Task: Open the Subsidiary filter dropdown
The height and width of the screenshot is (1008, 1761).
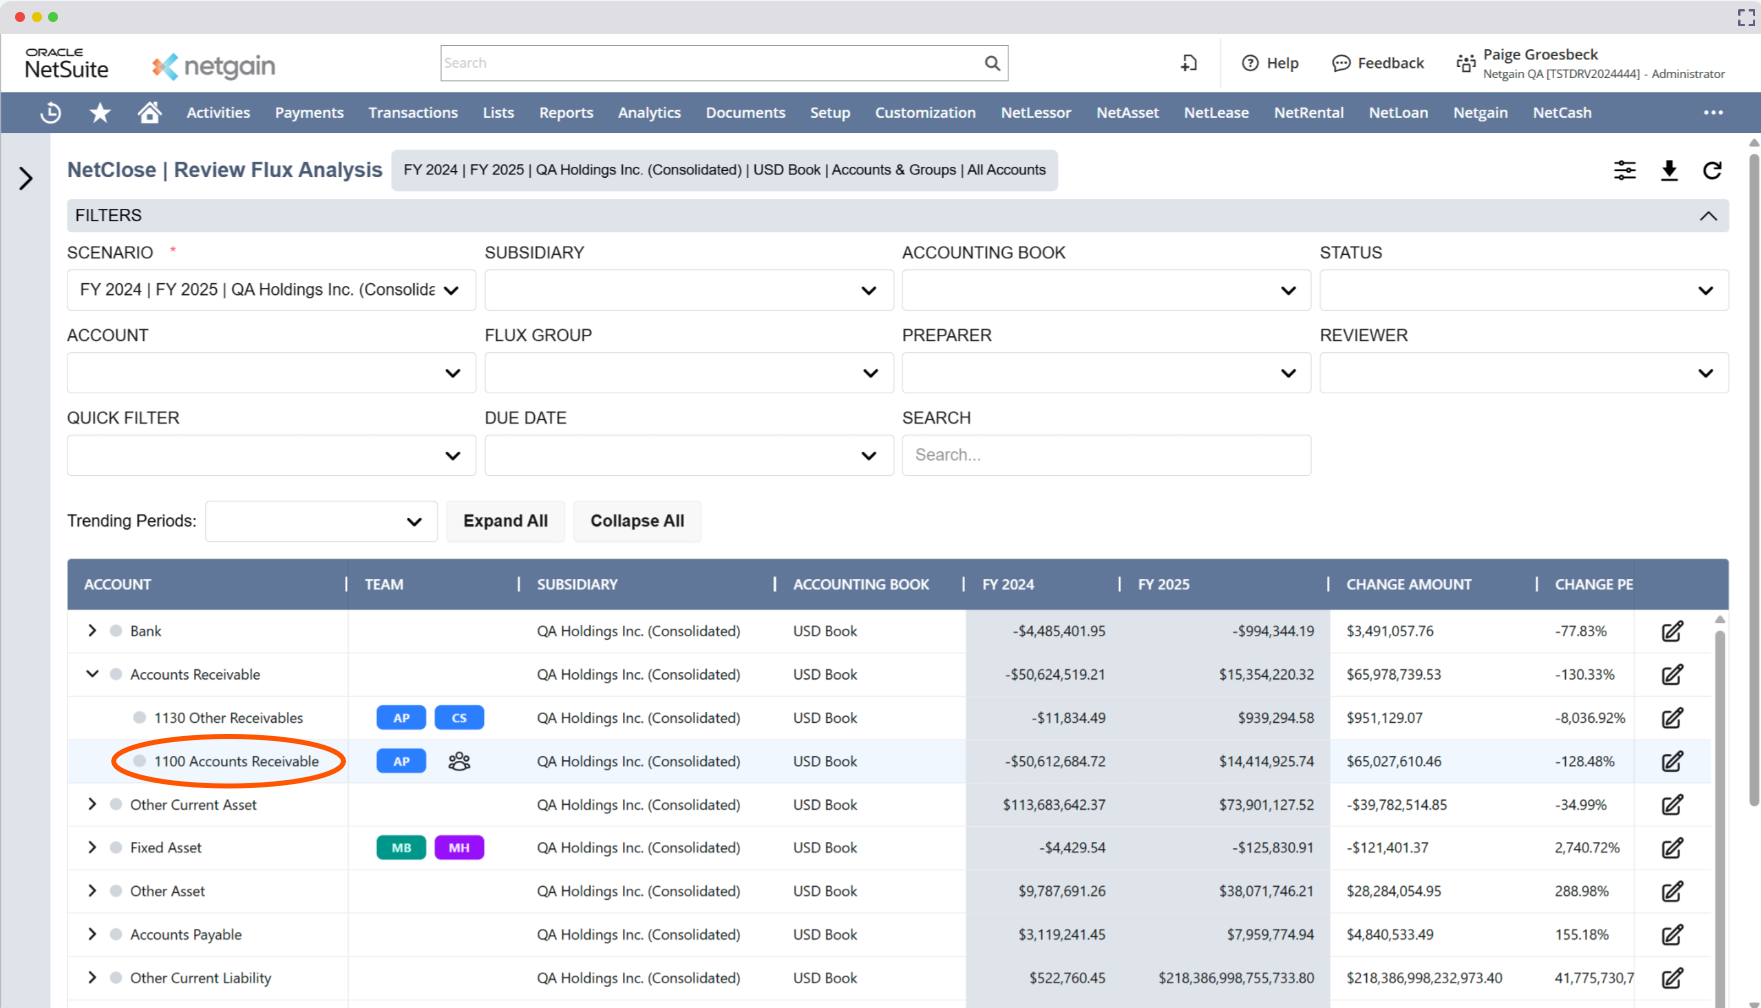Action: [x=688, y=290]
